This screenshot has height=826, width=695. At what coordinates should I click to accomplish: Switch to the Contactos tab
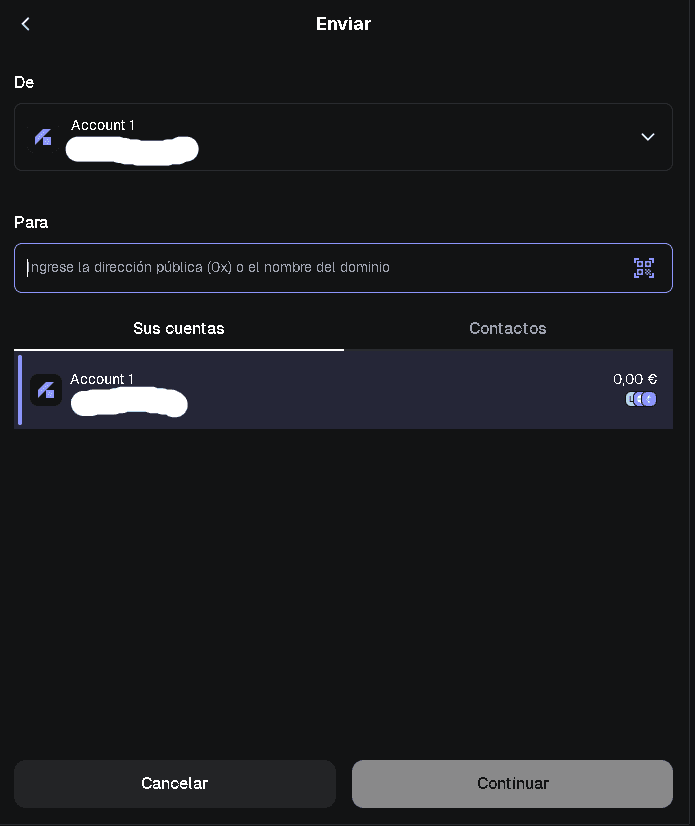[507, 328]
